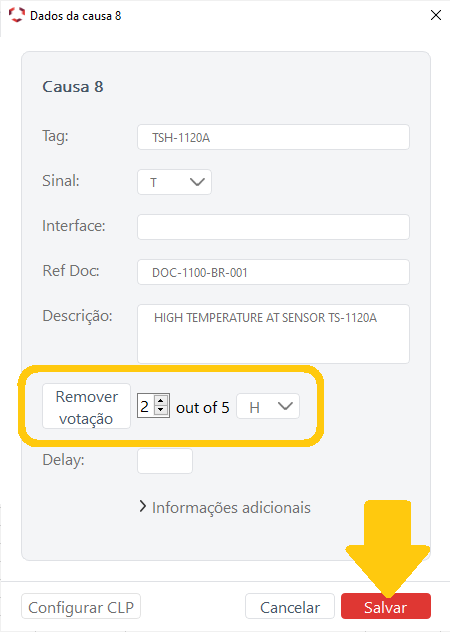Click the Causa 8 heading
The image size is (450, 632).
point(73,87)
